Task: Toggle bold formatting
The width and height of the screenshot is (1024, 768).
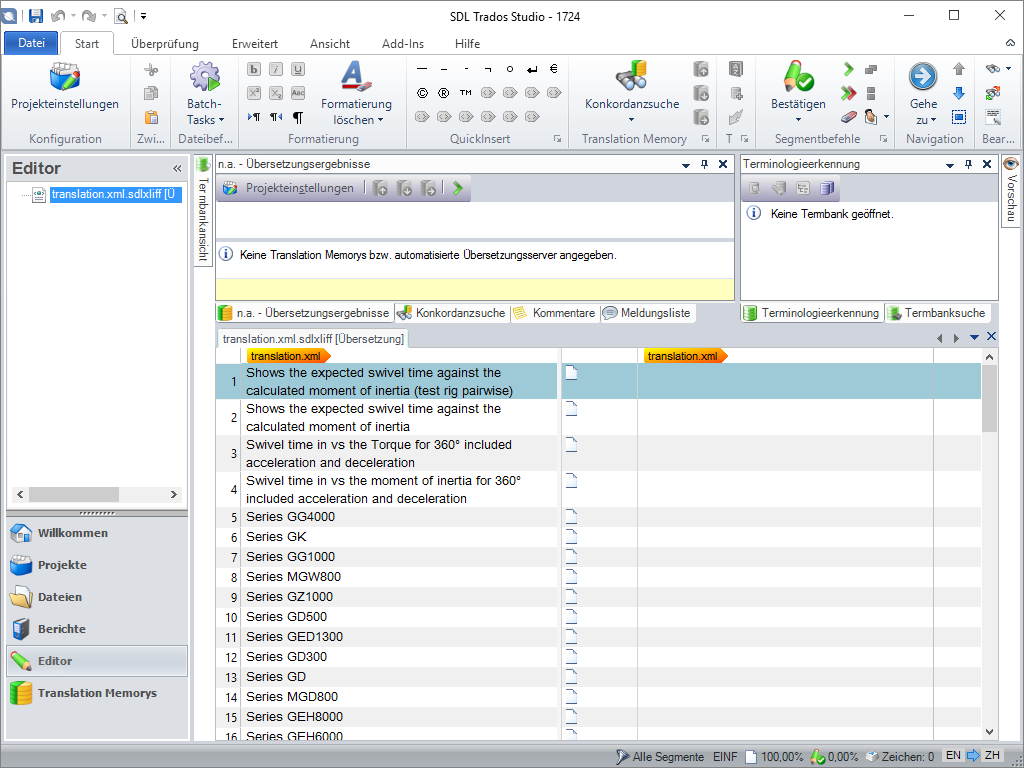Action: point(254,69)
